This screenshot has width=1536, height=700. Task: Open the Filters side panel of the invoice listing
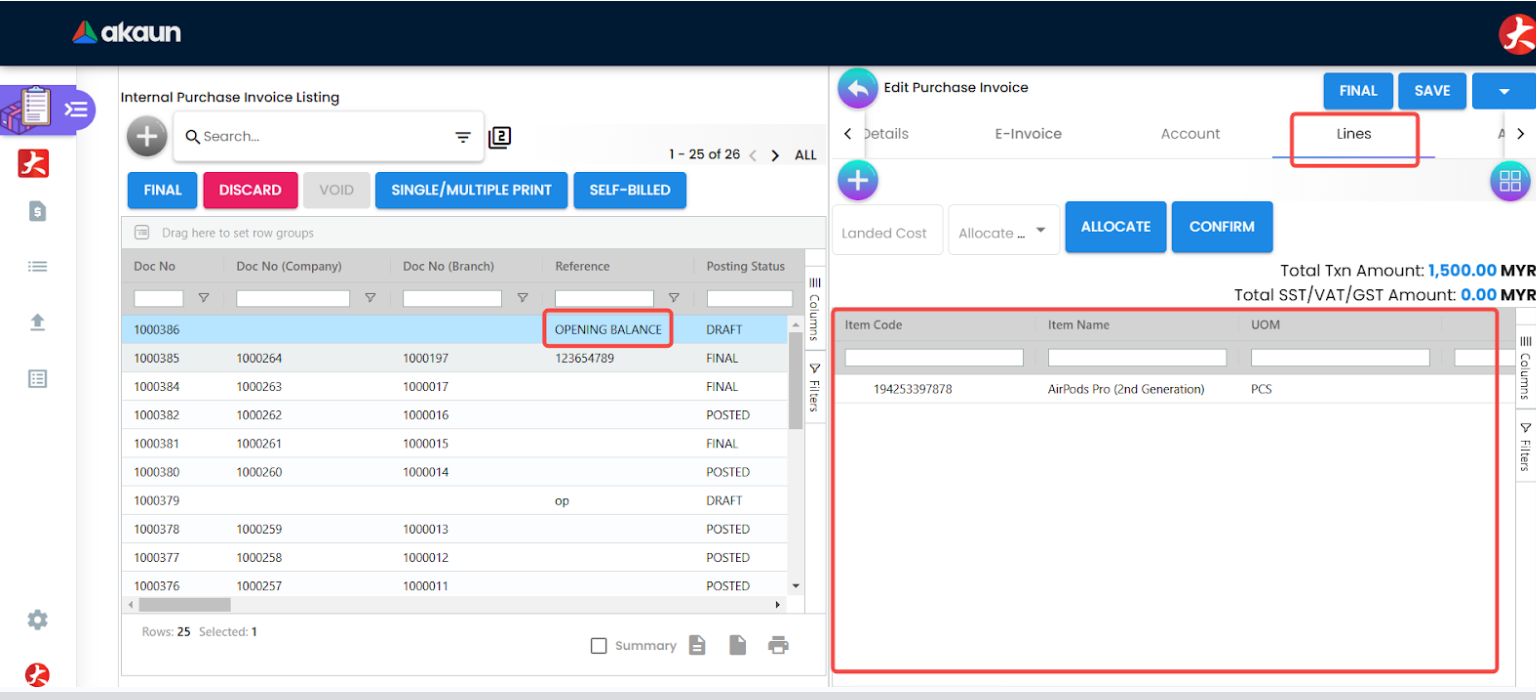(813, 386)
